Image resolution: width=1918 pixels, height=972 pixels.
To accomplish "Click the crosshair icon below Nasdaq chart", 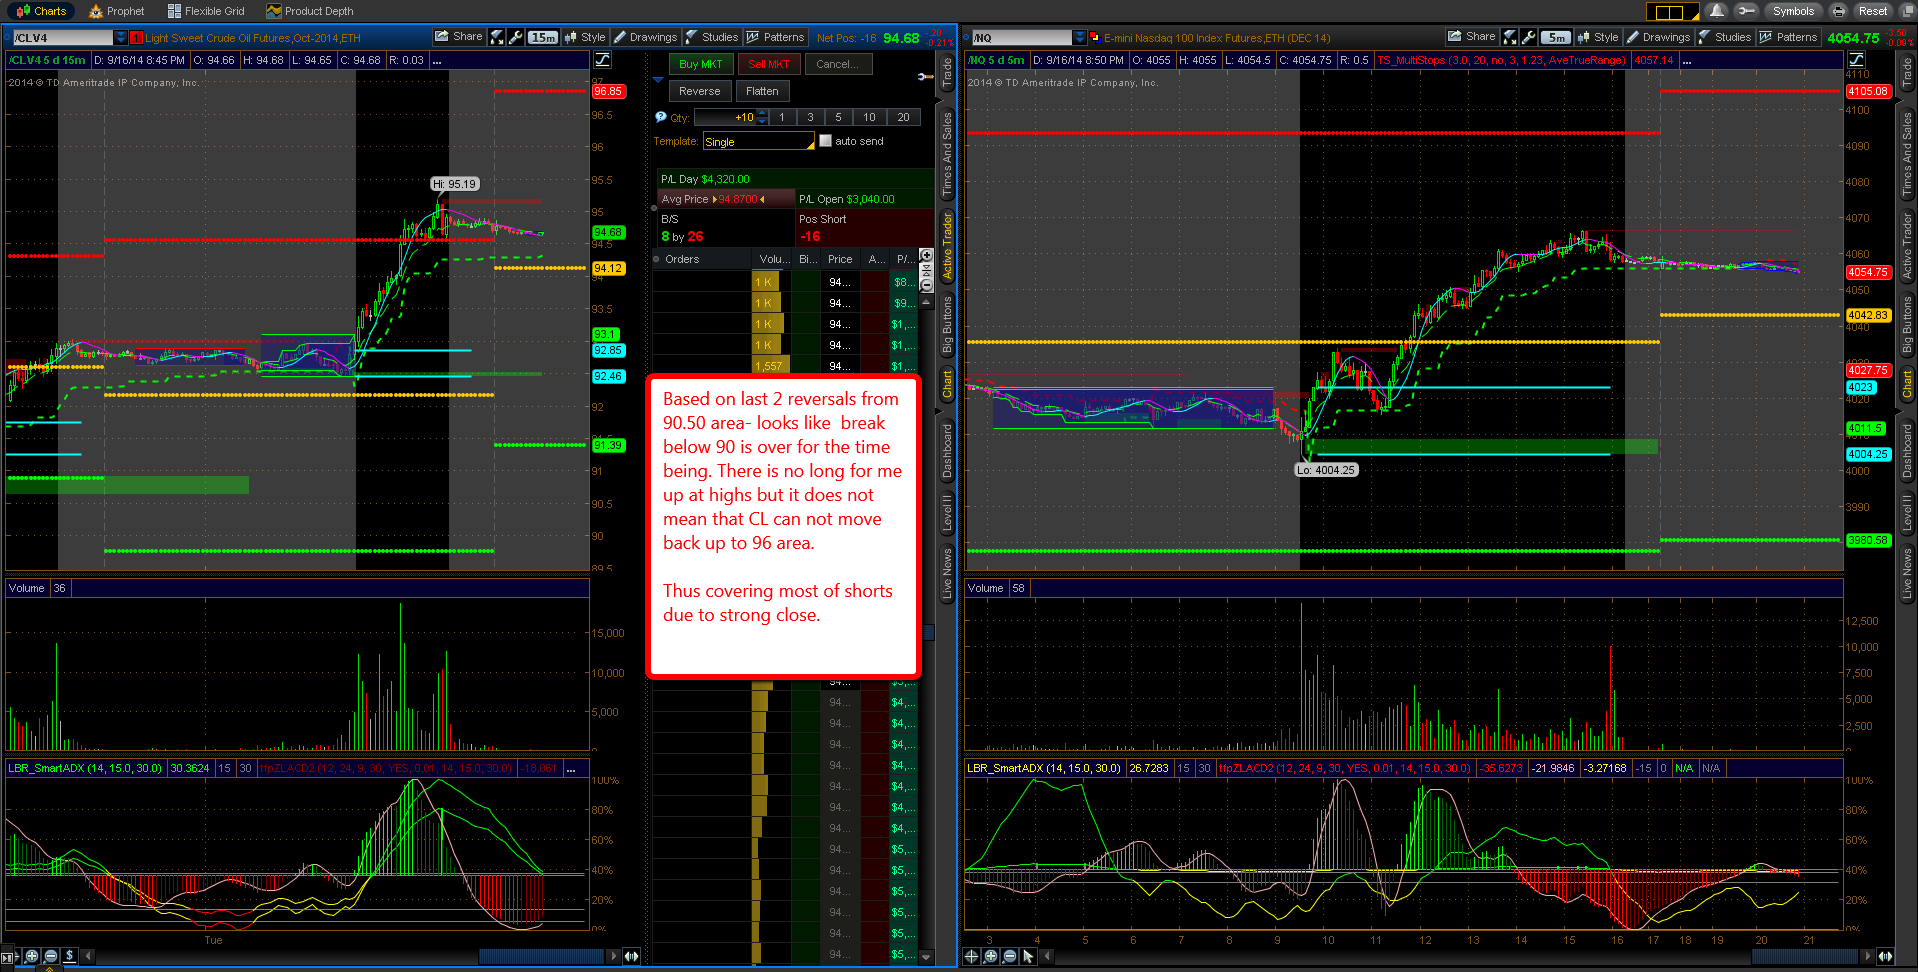I will (971, 956).
